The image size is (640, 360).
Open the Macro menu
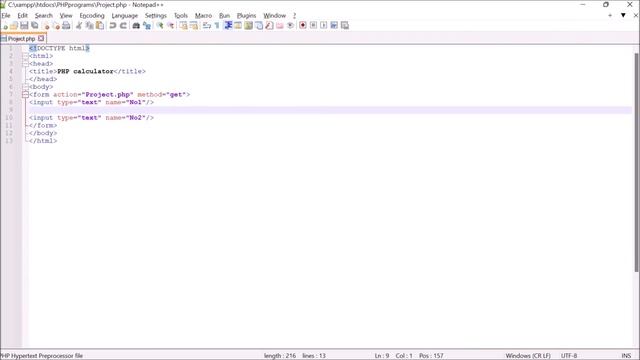(203, 16)
